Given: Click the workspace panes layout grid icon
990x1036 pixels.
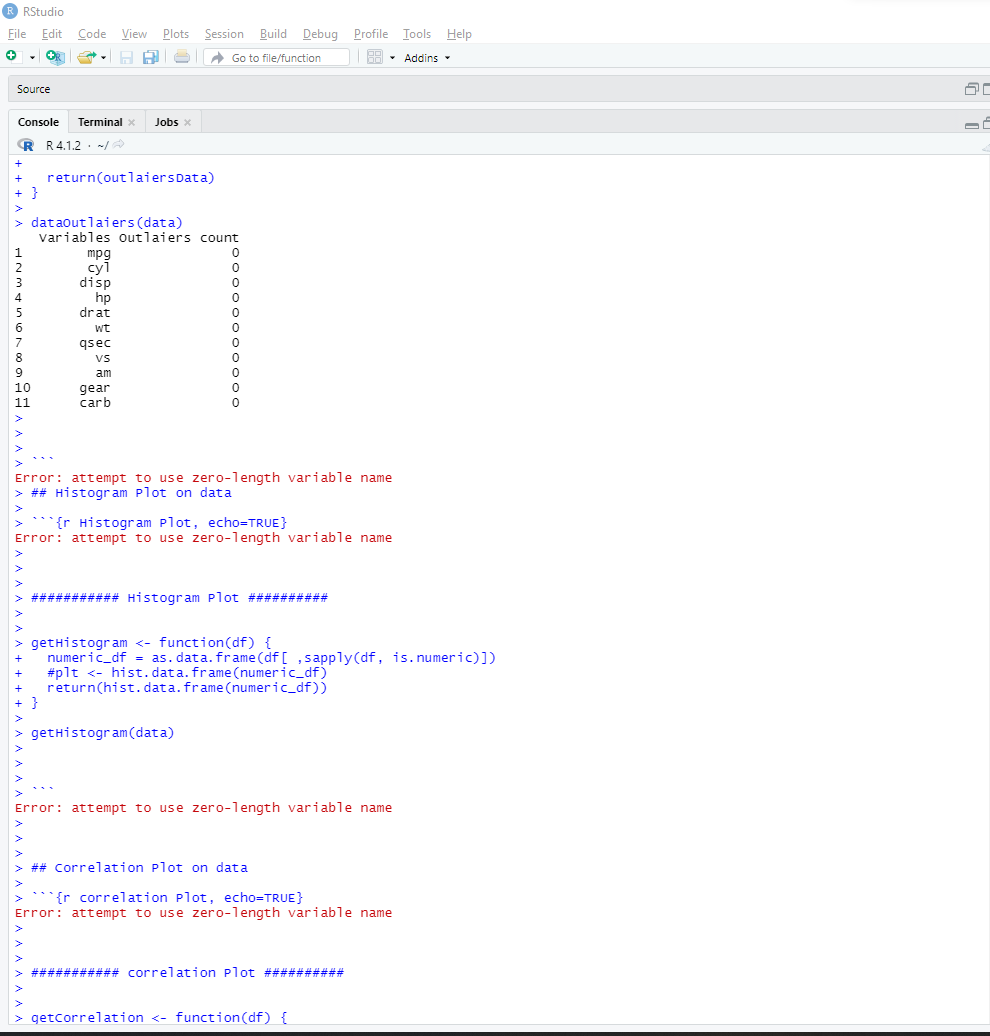Looking at the screenshot, I should coord(376,57).
